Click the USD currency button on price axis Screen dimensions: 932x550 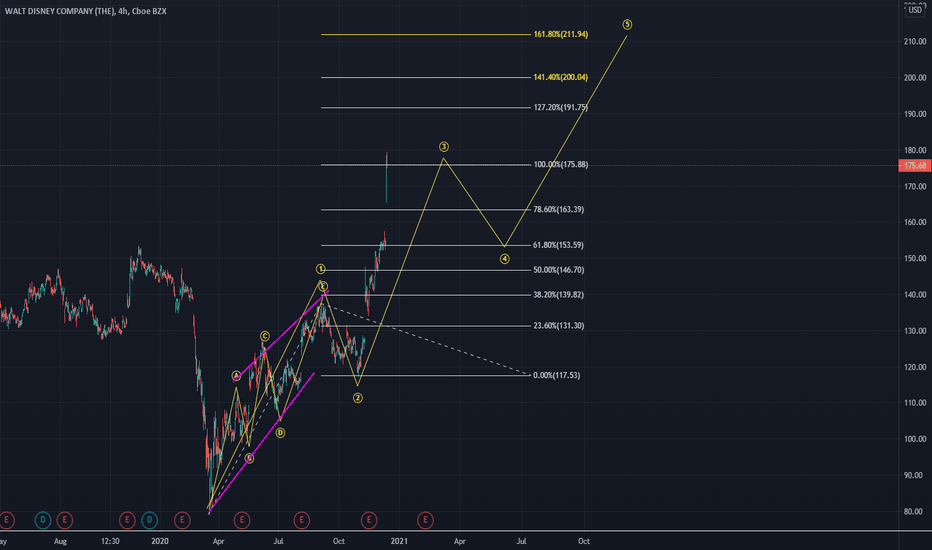pos(915,10)
